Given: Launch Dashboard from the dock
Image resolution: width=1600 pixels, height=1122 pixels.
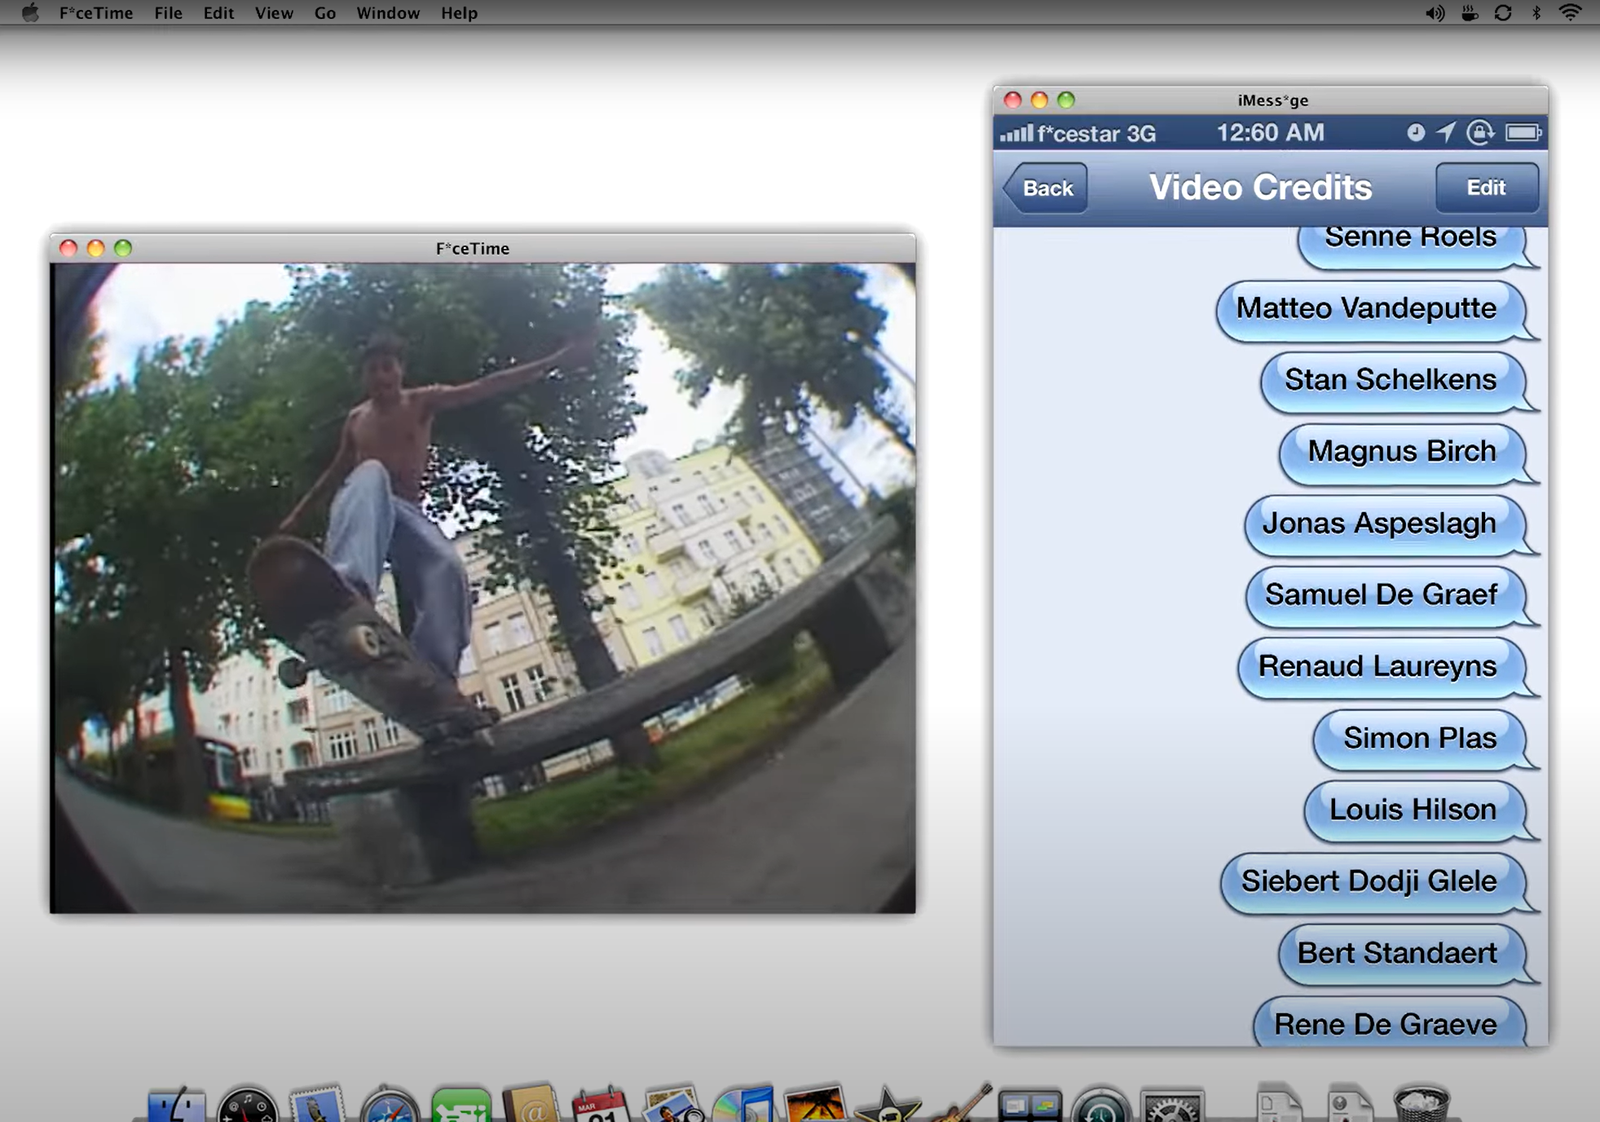Looking at the screenshot, I should point(247,1104).
